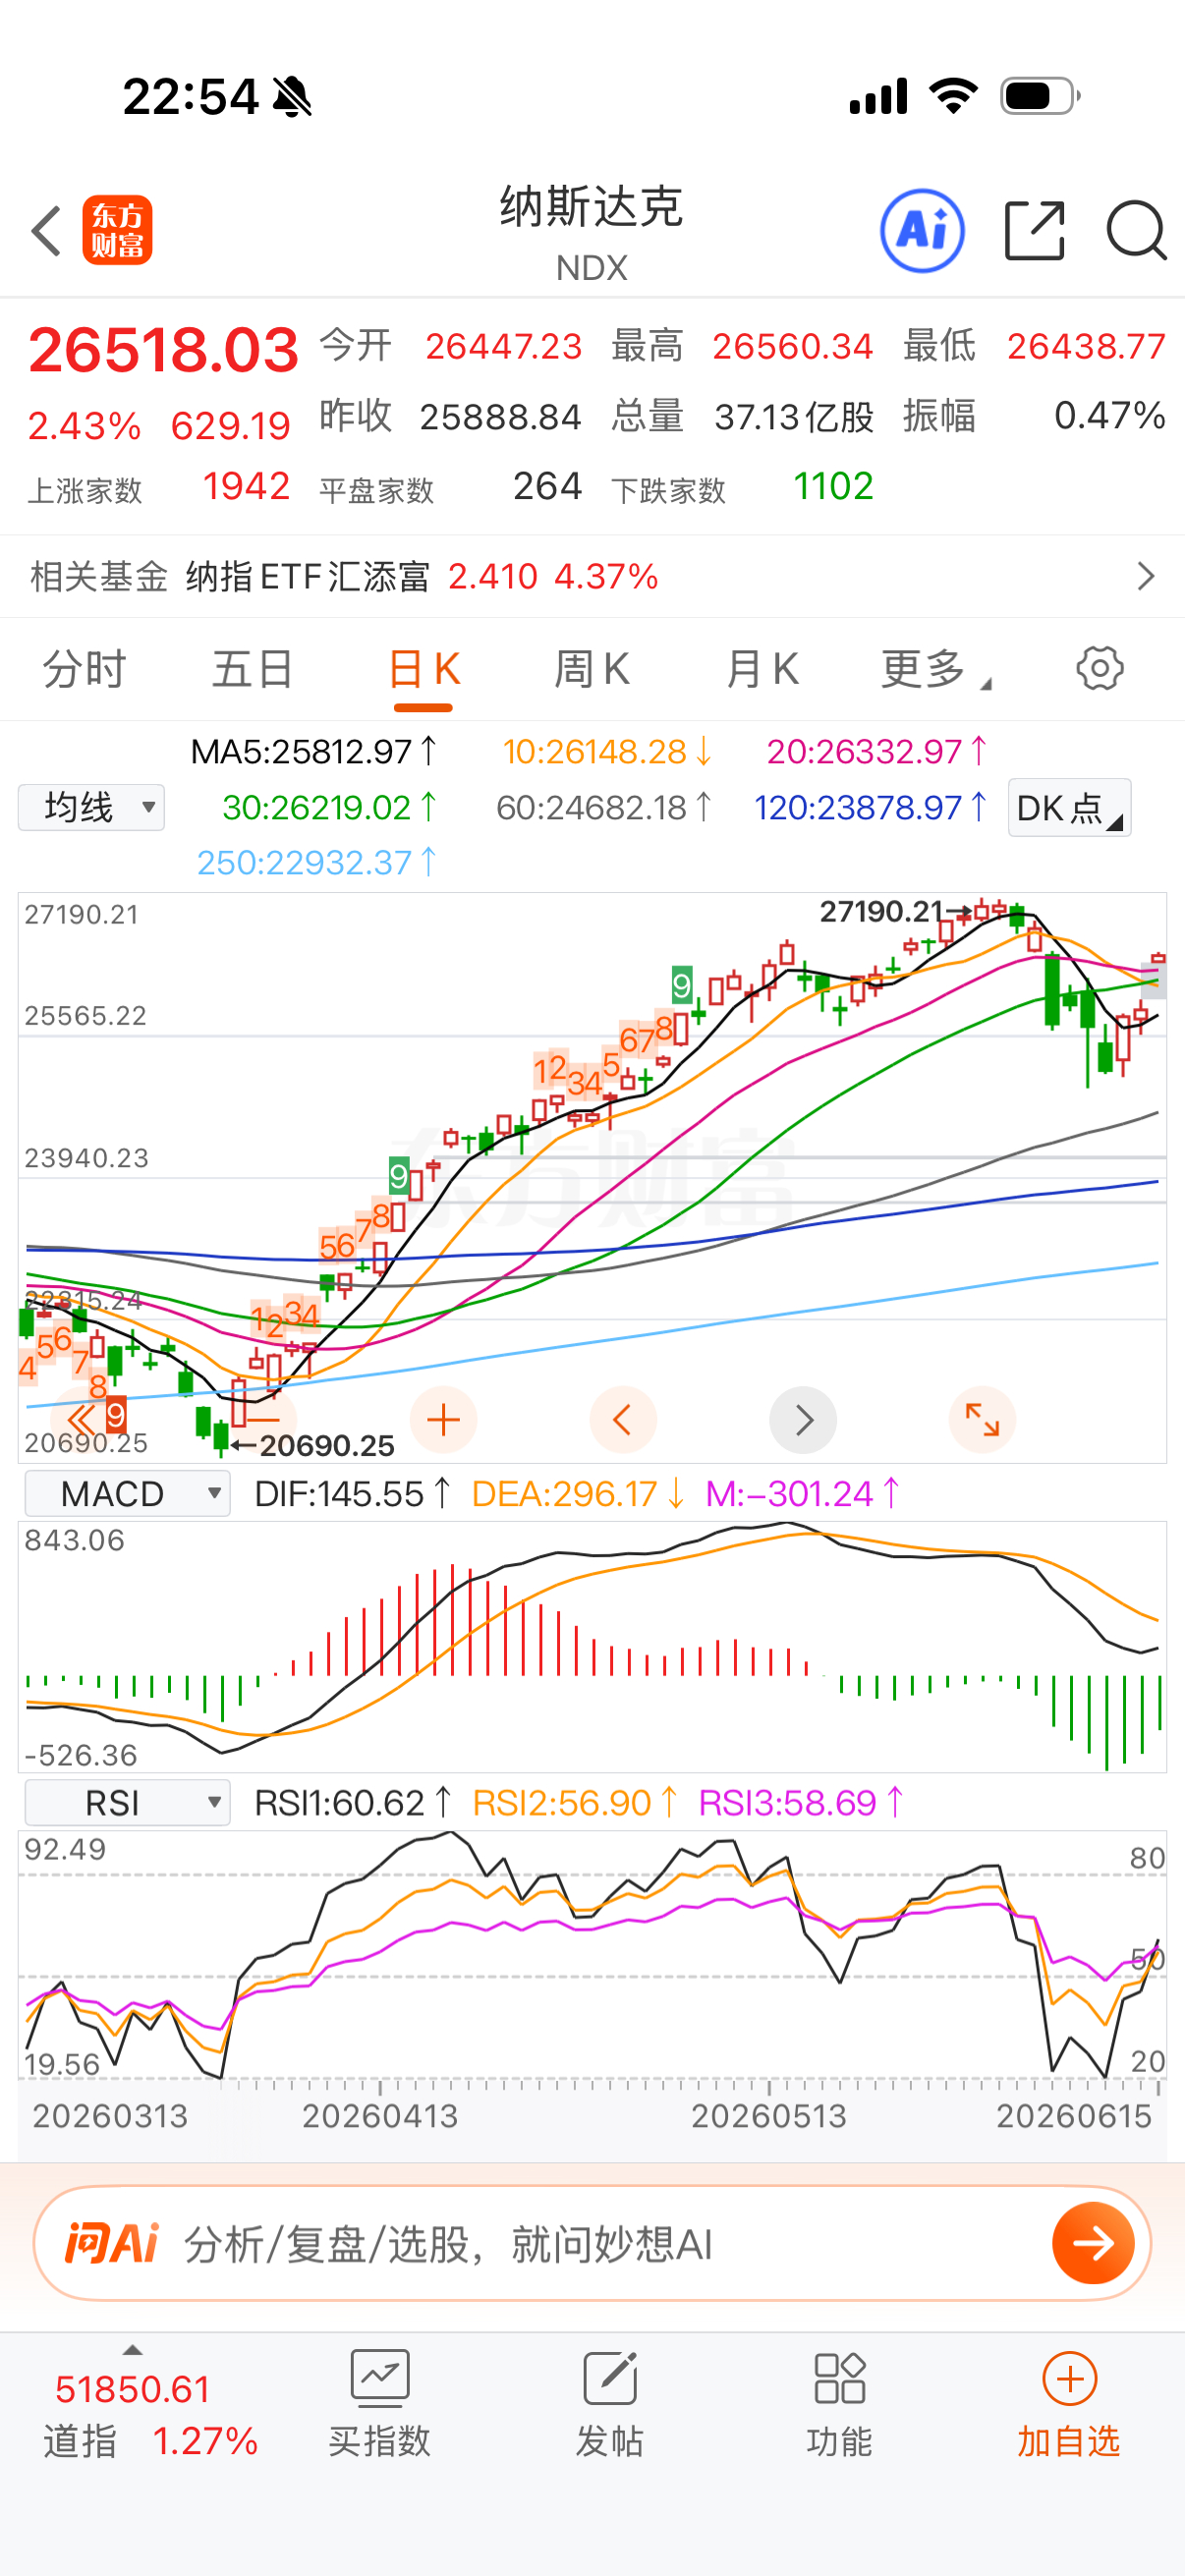The height and width of the screenshot is (2576, 1185).
Task: Tap the RSI1:60.62 value
Action: (353, 1802)
